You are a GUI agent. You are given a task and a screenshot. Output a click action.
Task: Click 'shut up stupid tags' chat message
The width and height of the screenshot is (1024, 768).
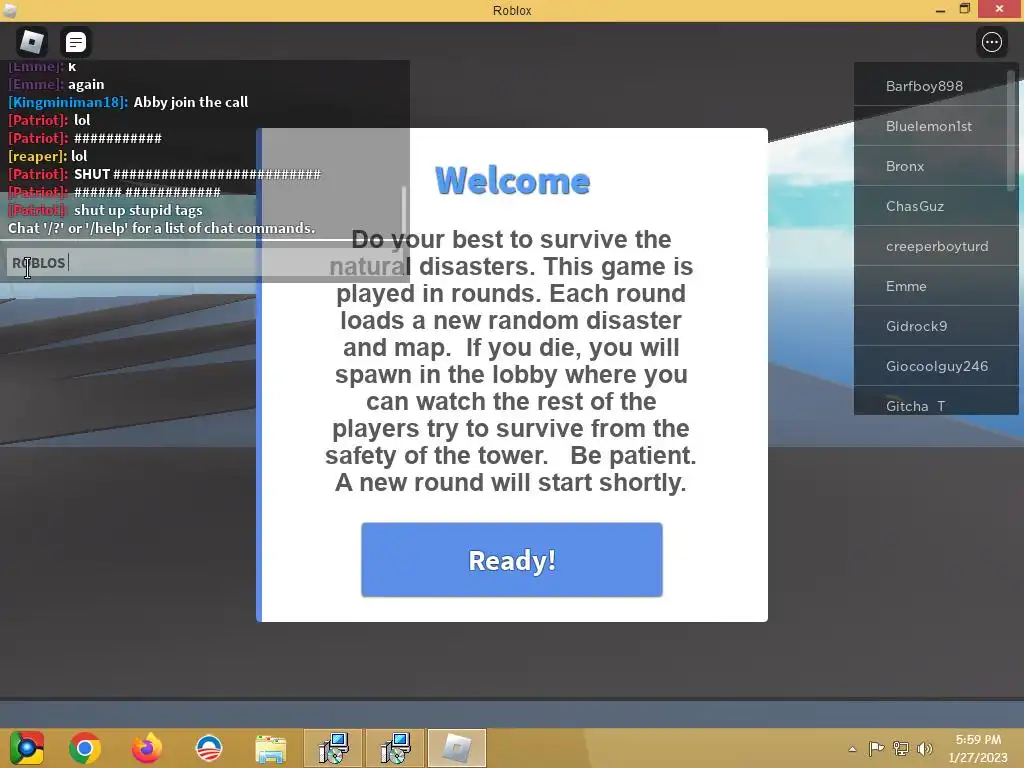[x=138, y=210]
